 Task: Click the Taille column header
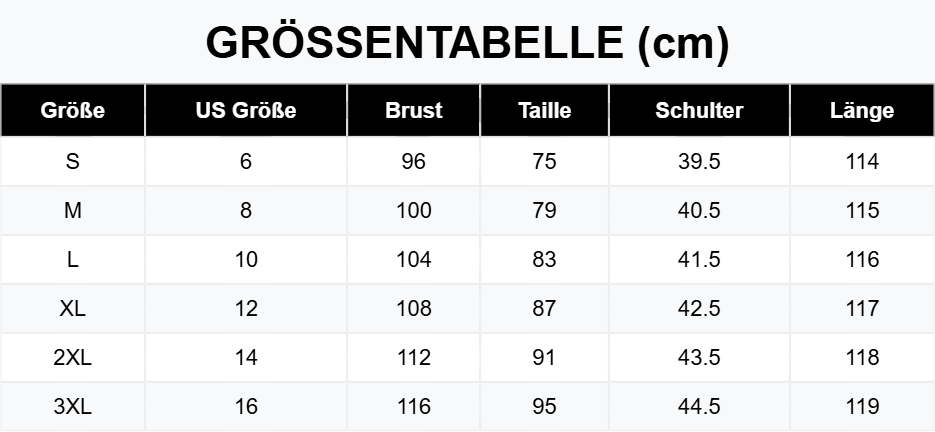544,110
